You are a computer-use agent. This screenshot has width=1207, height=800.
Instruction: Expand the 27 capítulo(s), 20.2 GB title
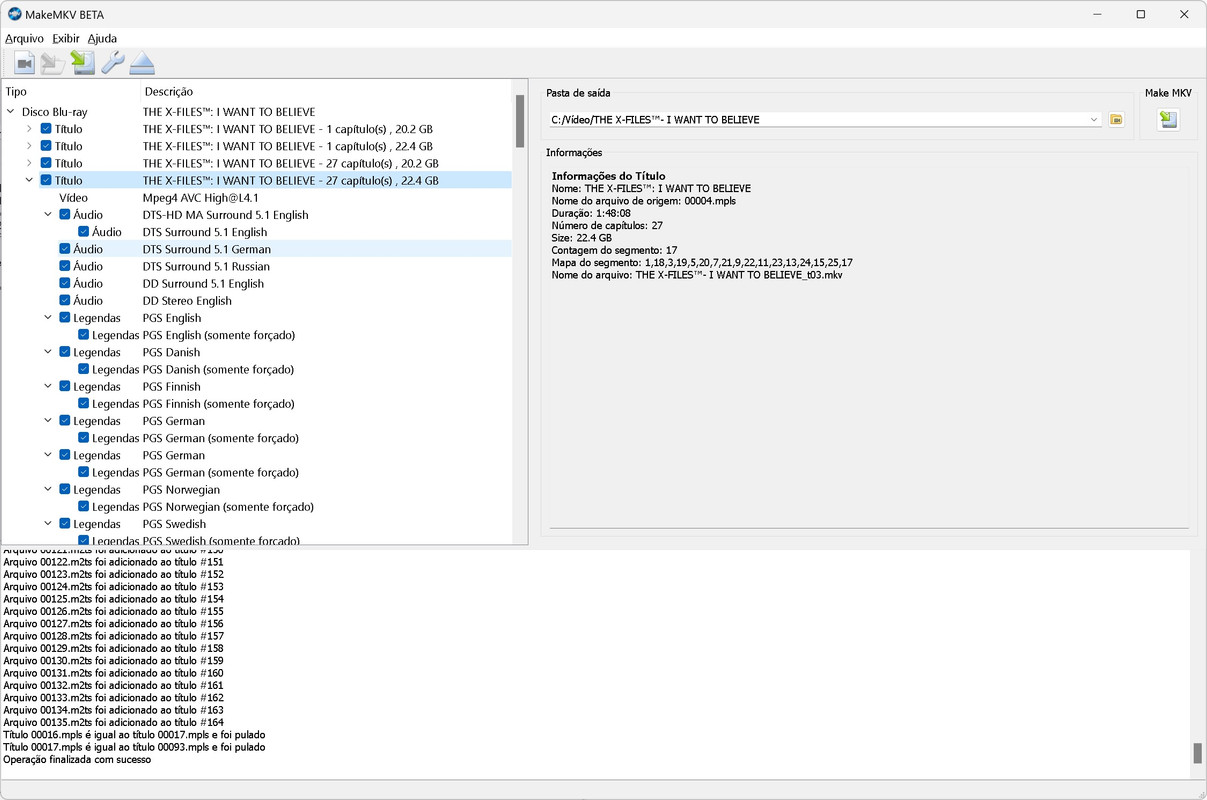click(29, 163)
